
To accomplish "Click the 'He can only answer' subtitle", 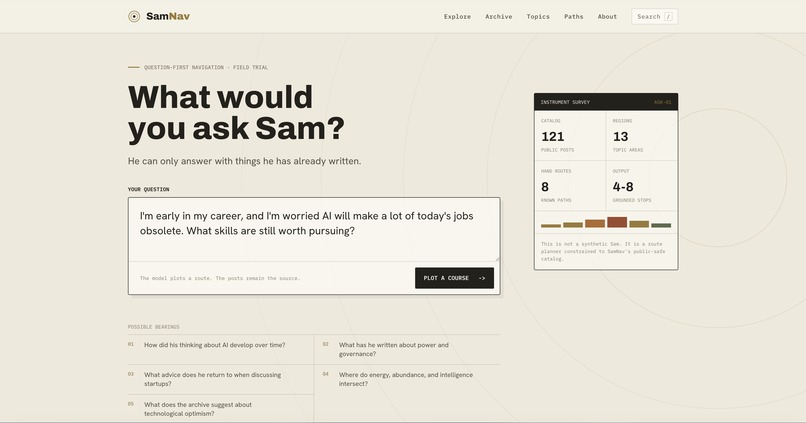I will coord(244,161).
